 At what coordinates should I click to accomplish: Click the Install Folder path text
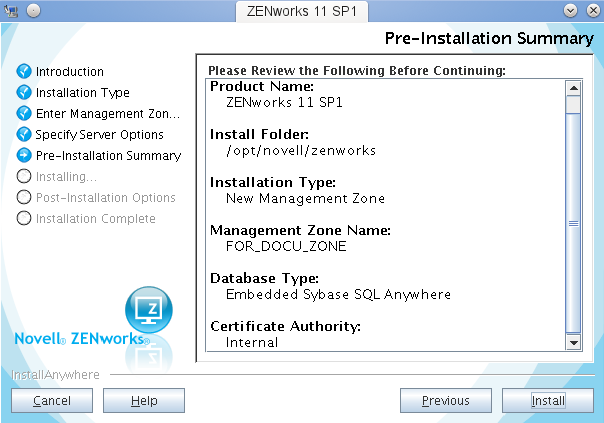[x=301, y=150]
